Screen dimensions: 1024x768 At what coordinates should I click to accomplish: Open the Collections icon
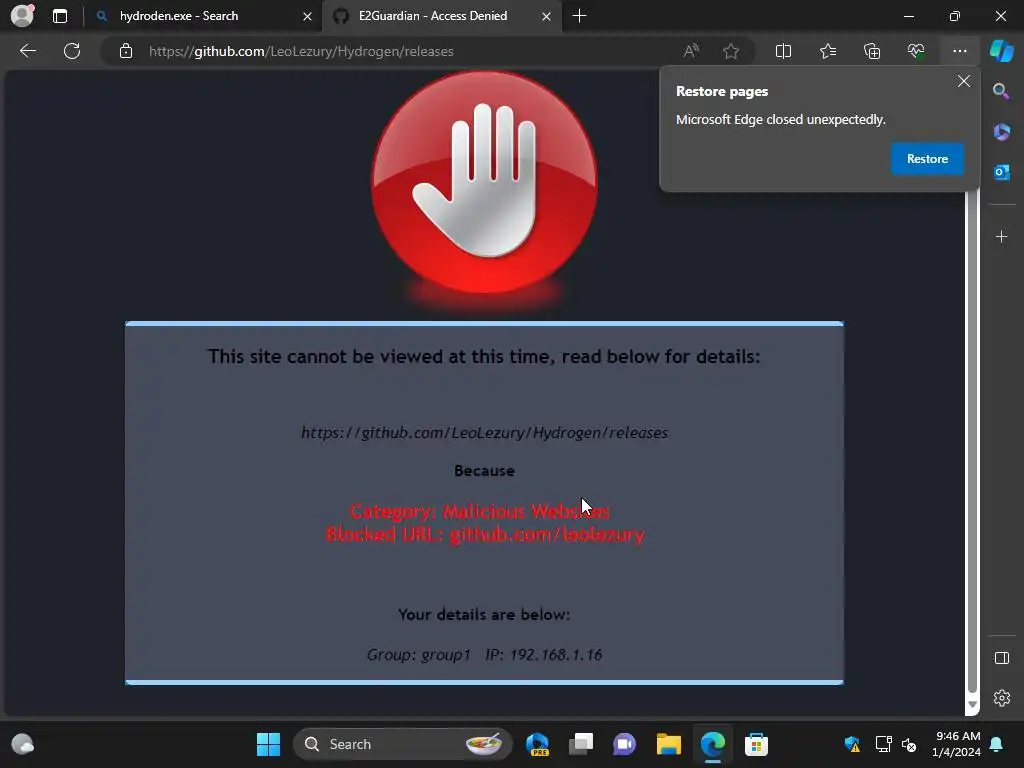872,51
